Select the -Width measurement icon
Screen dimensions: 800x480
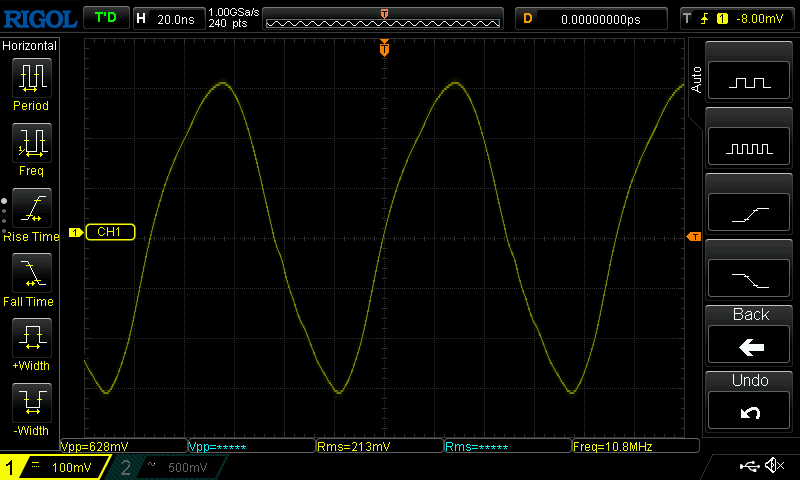point(32,402)
